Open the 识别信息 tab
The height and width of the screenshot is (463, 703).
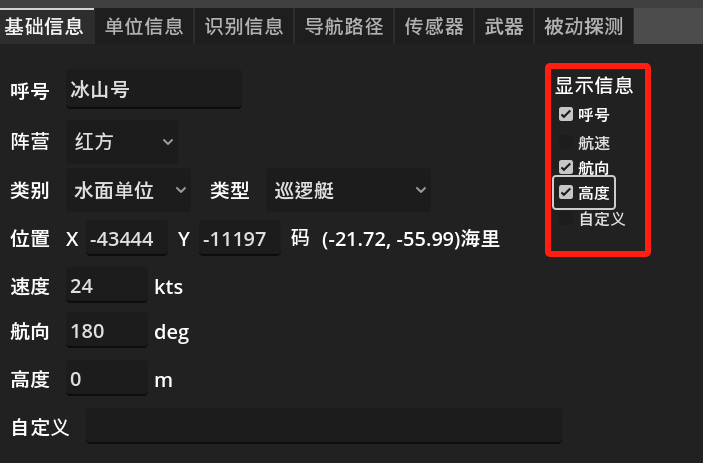(x=244, y=26)
